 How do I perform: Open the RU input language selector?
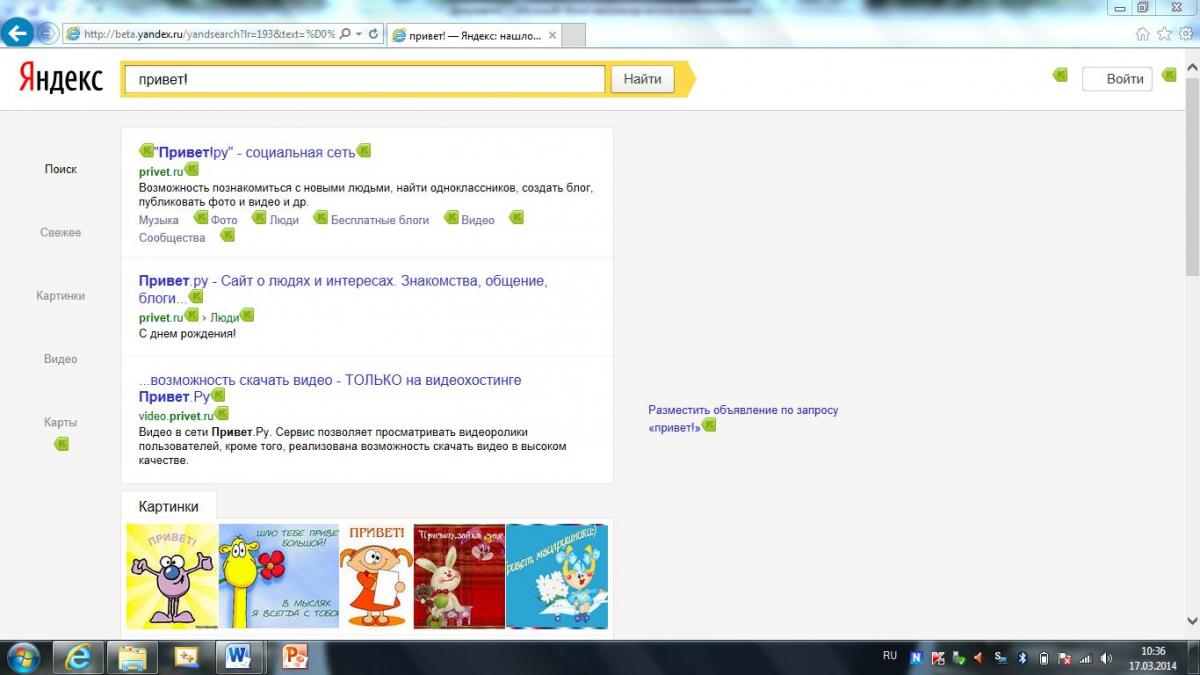click(890, 656)
